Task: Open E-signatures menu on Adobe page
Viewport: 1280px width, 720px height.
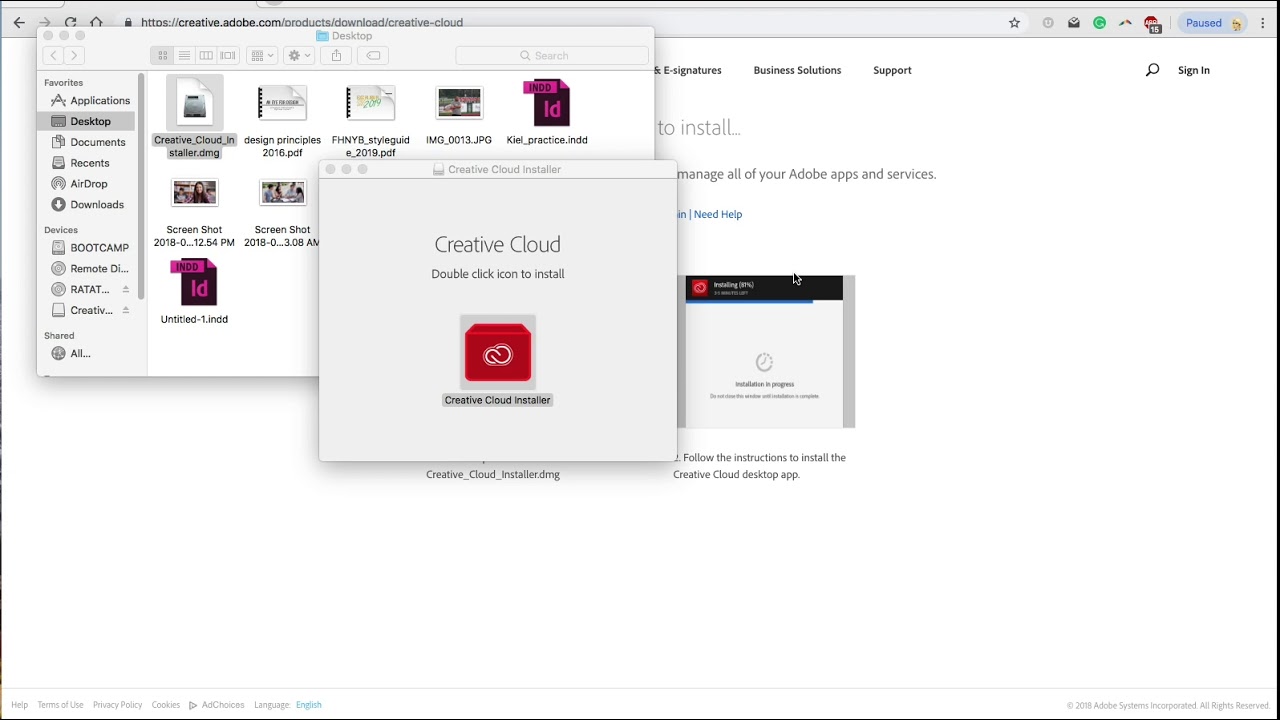Action: [688, 70]
